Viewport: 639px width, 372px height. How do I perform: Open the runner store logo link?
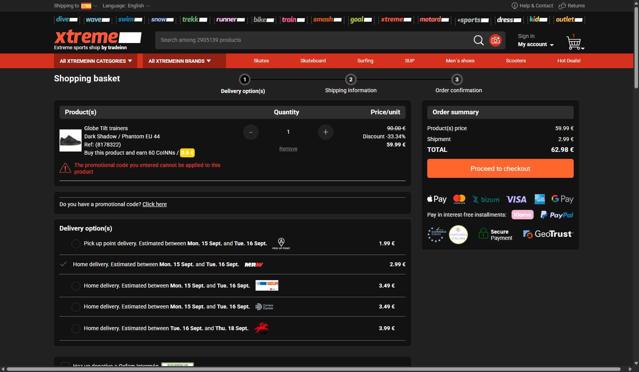coord(230,19)
